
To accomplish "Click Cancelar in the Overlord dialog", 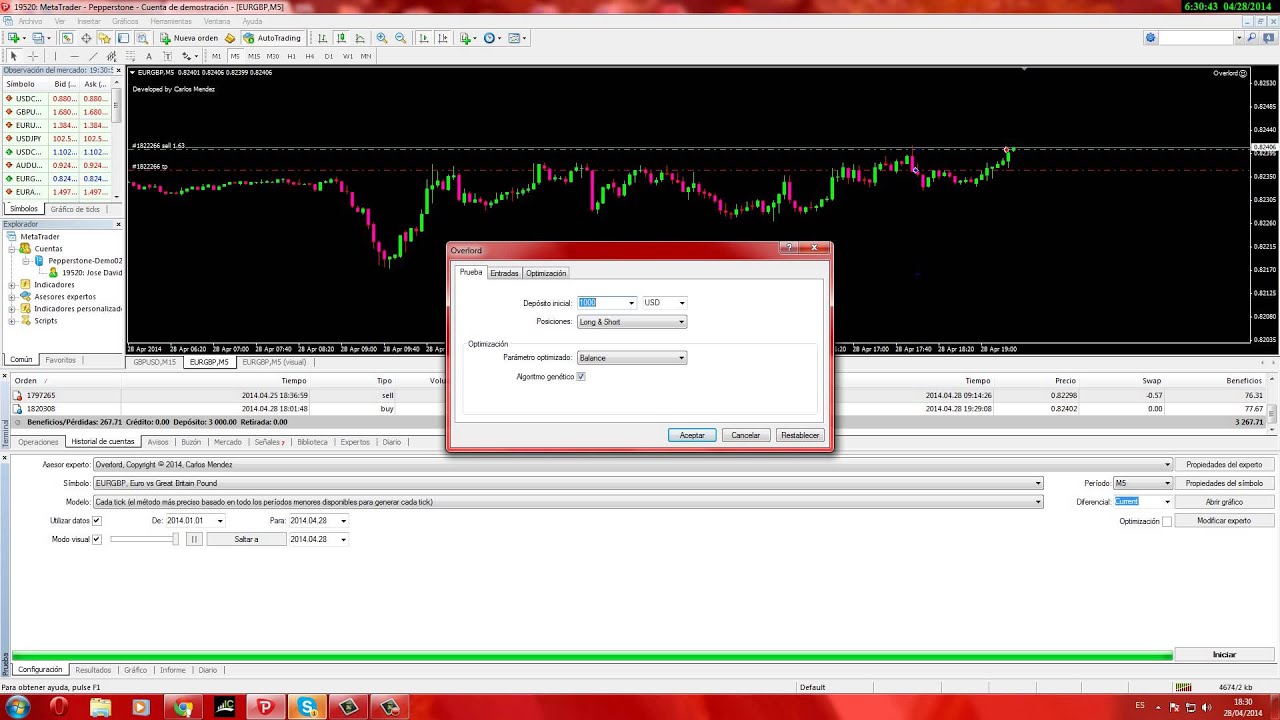I will tap(746, 435).
